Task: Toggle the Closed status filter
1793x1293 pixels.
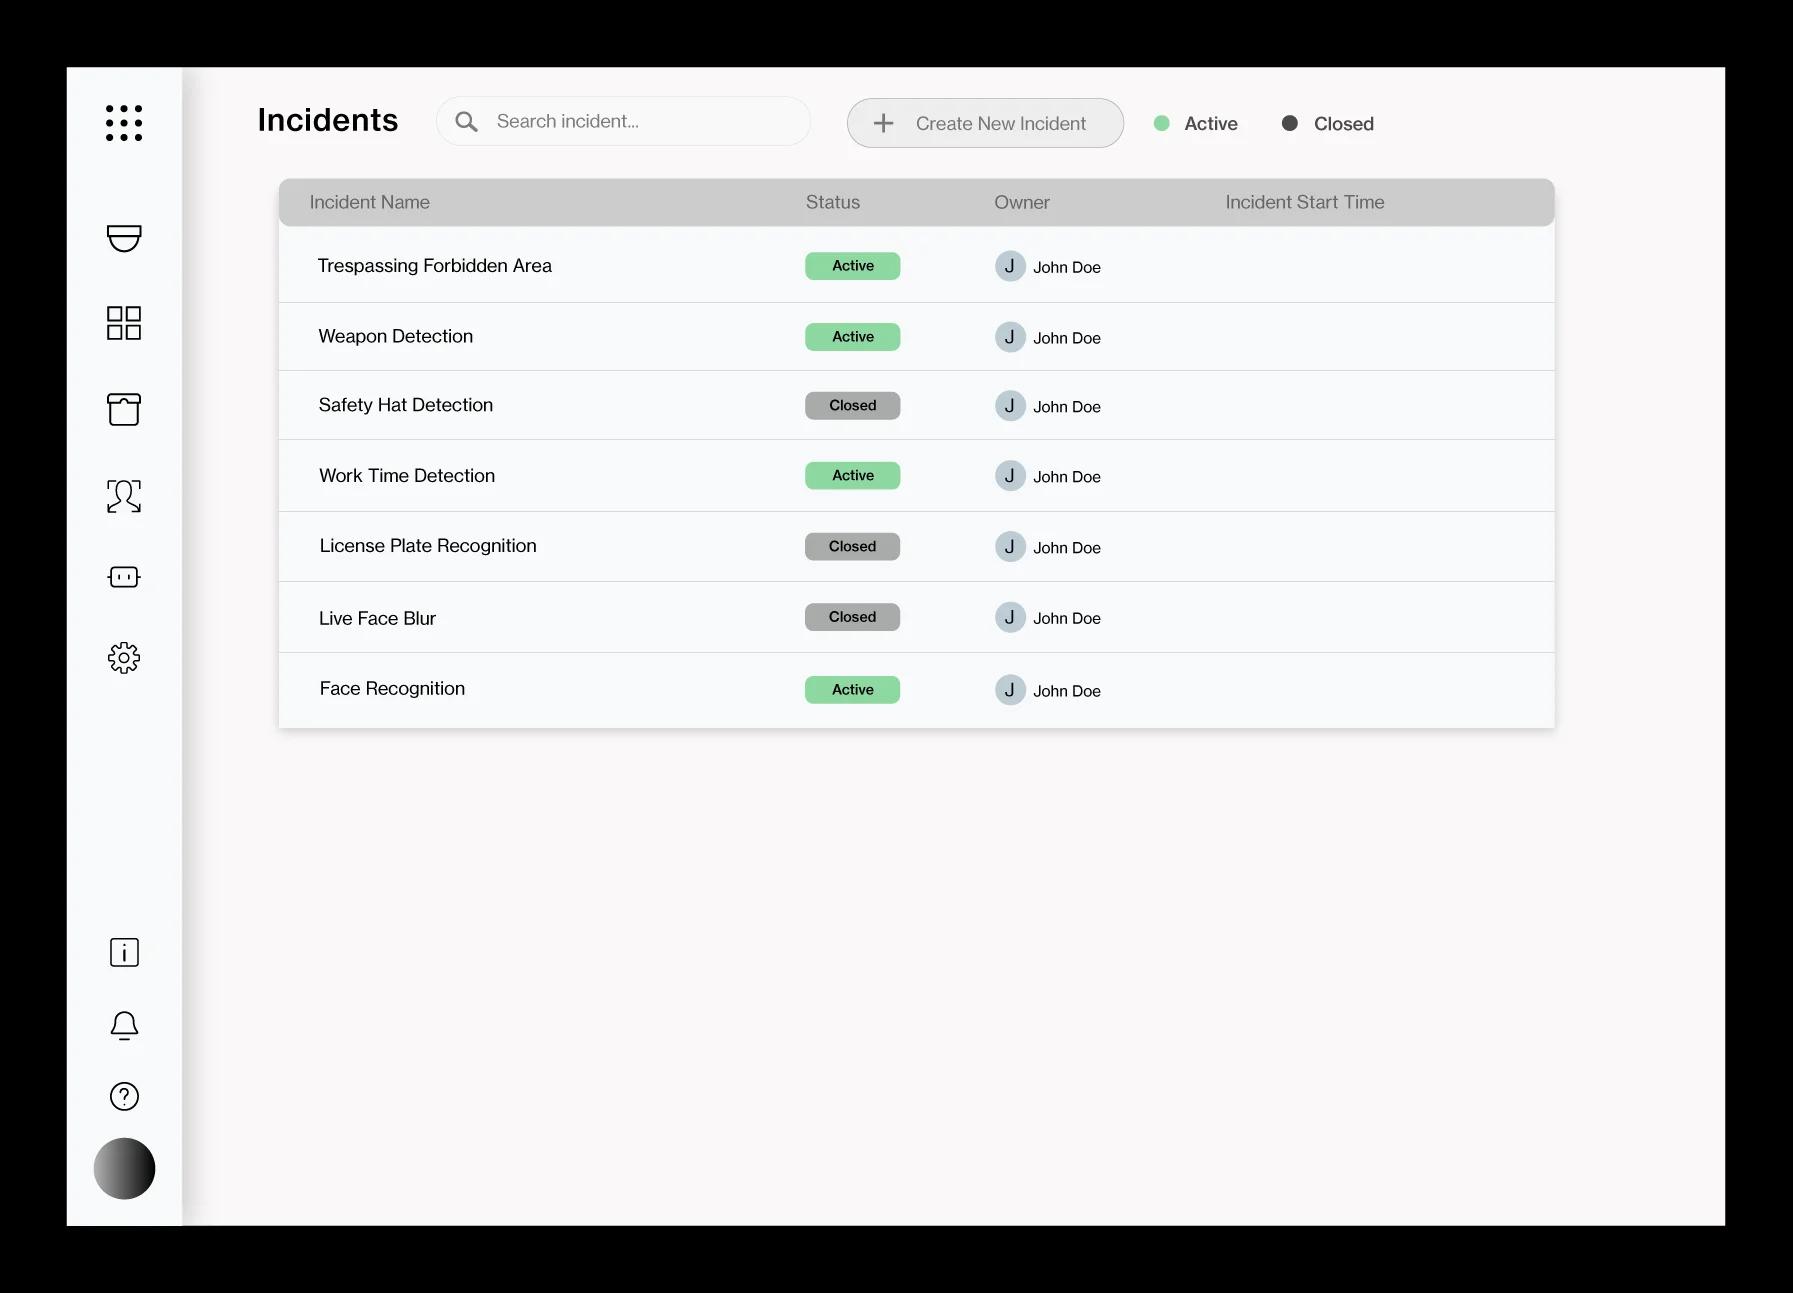Action: 1327,123
